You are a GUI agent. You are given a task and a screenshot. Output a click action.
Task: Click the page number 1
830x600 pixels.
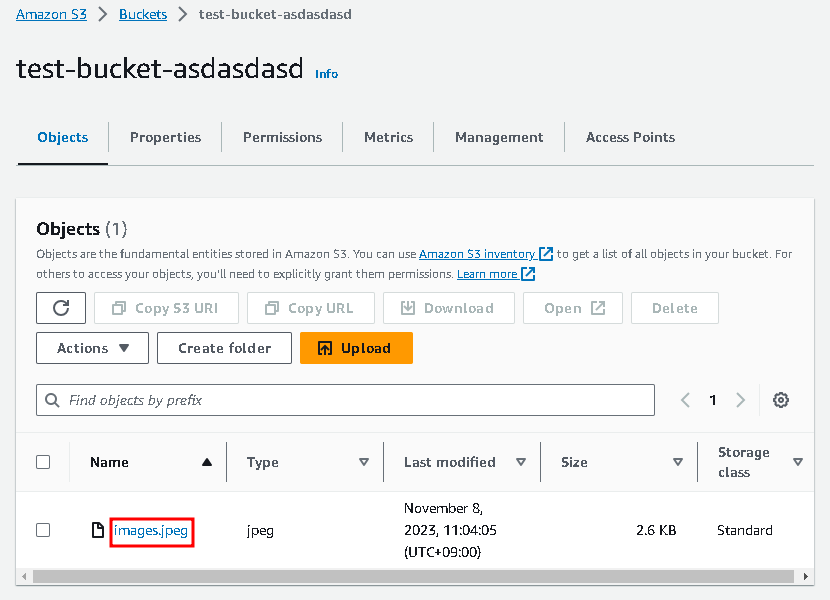click(x=712, y=400)
